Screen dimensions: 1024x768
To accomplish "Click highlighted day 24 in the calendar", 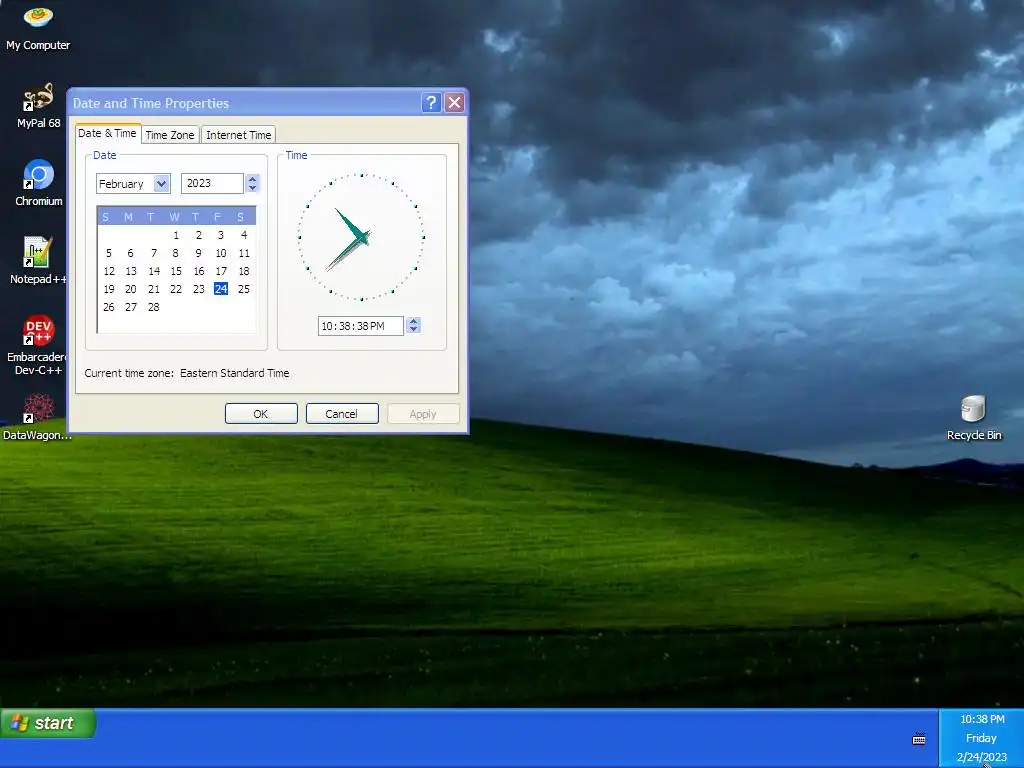I will (221, 289).
